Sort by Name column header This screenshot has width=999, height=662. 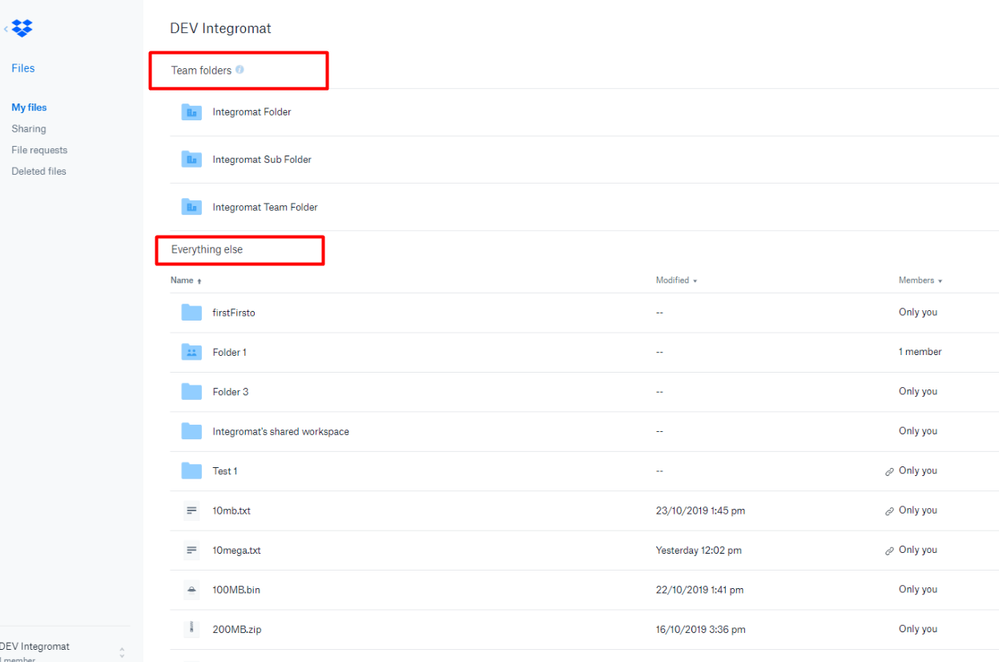(185, 280)
